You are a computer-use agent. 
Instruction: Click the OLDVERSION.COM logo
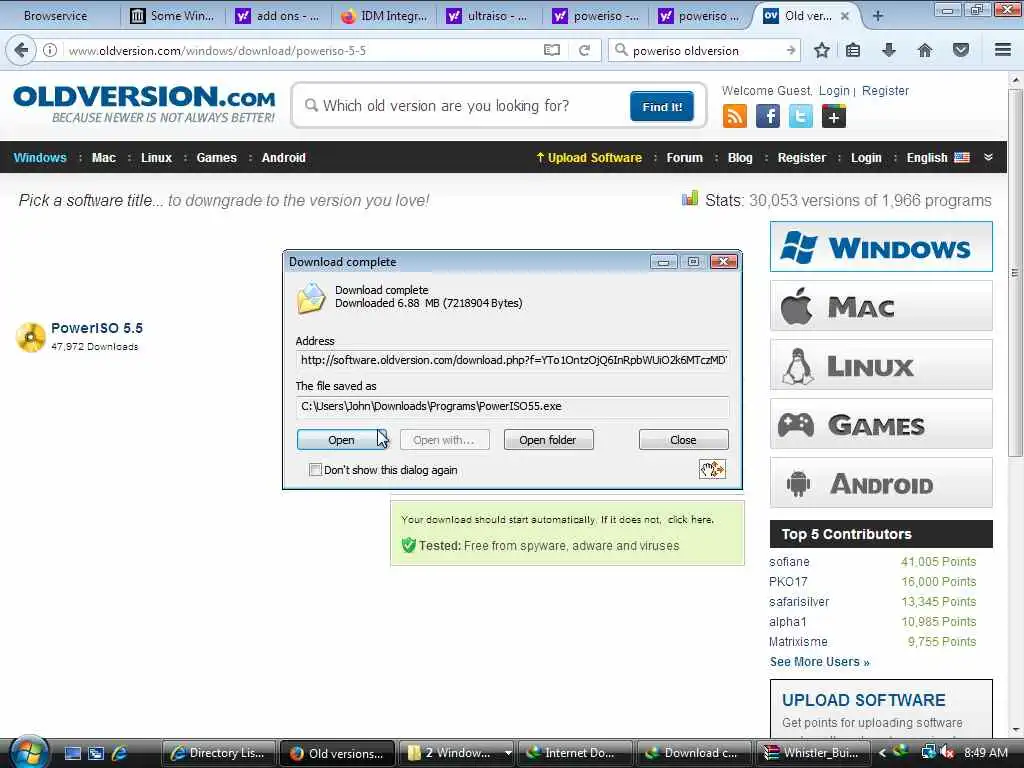coord(144,104)
